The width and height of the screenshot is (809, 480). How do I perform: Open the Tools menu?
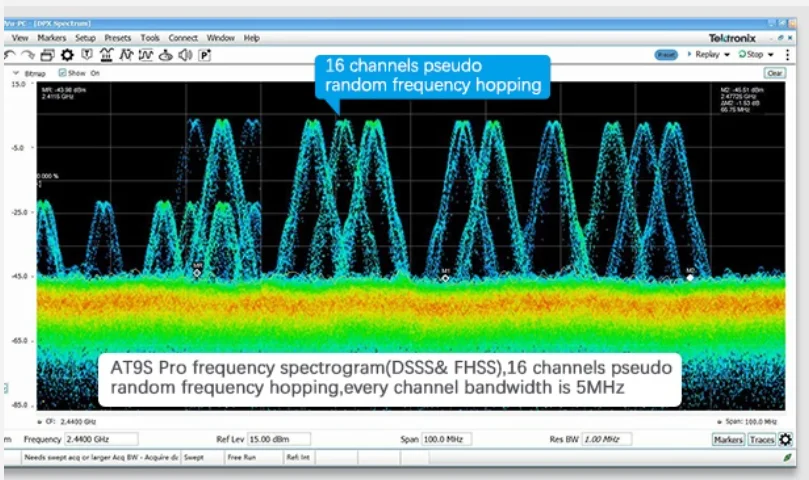click(x=150, y=38)
